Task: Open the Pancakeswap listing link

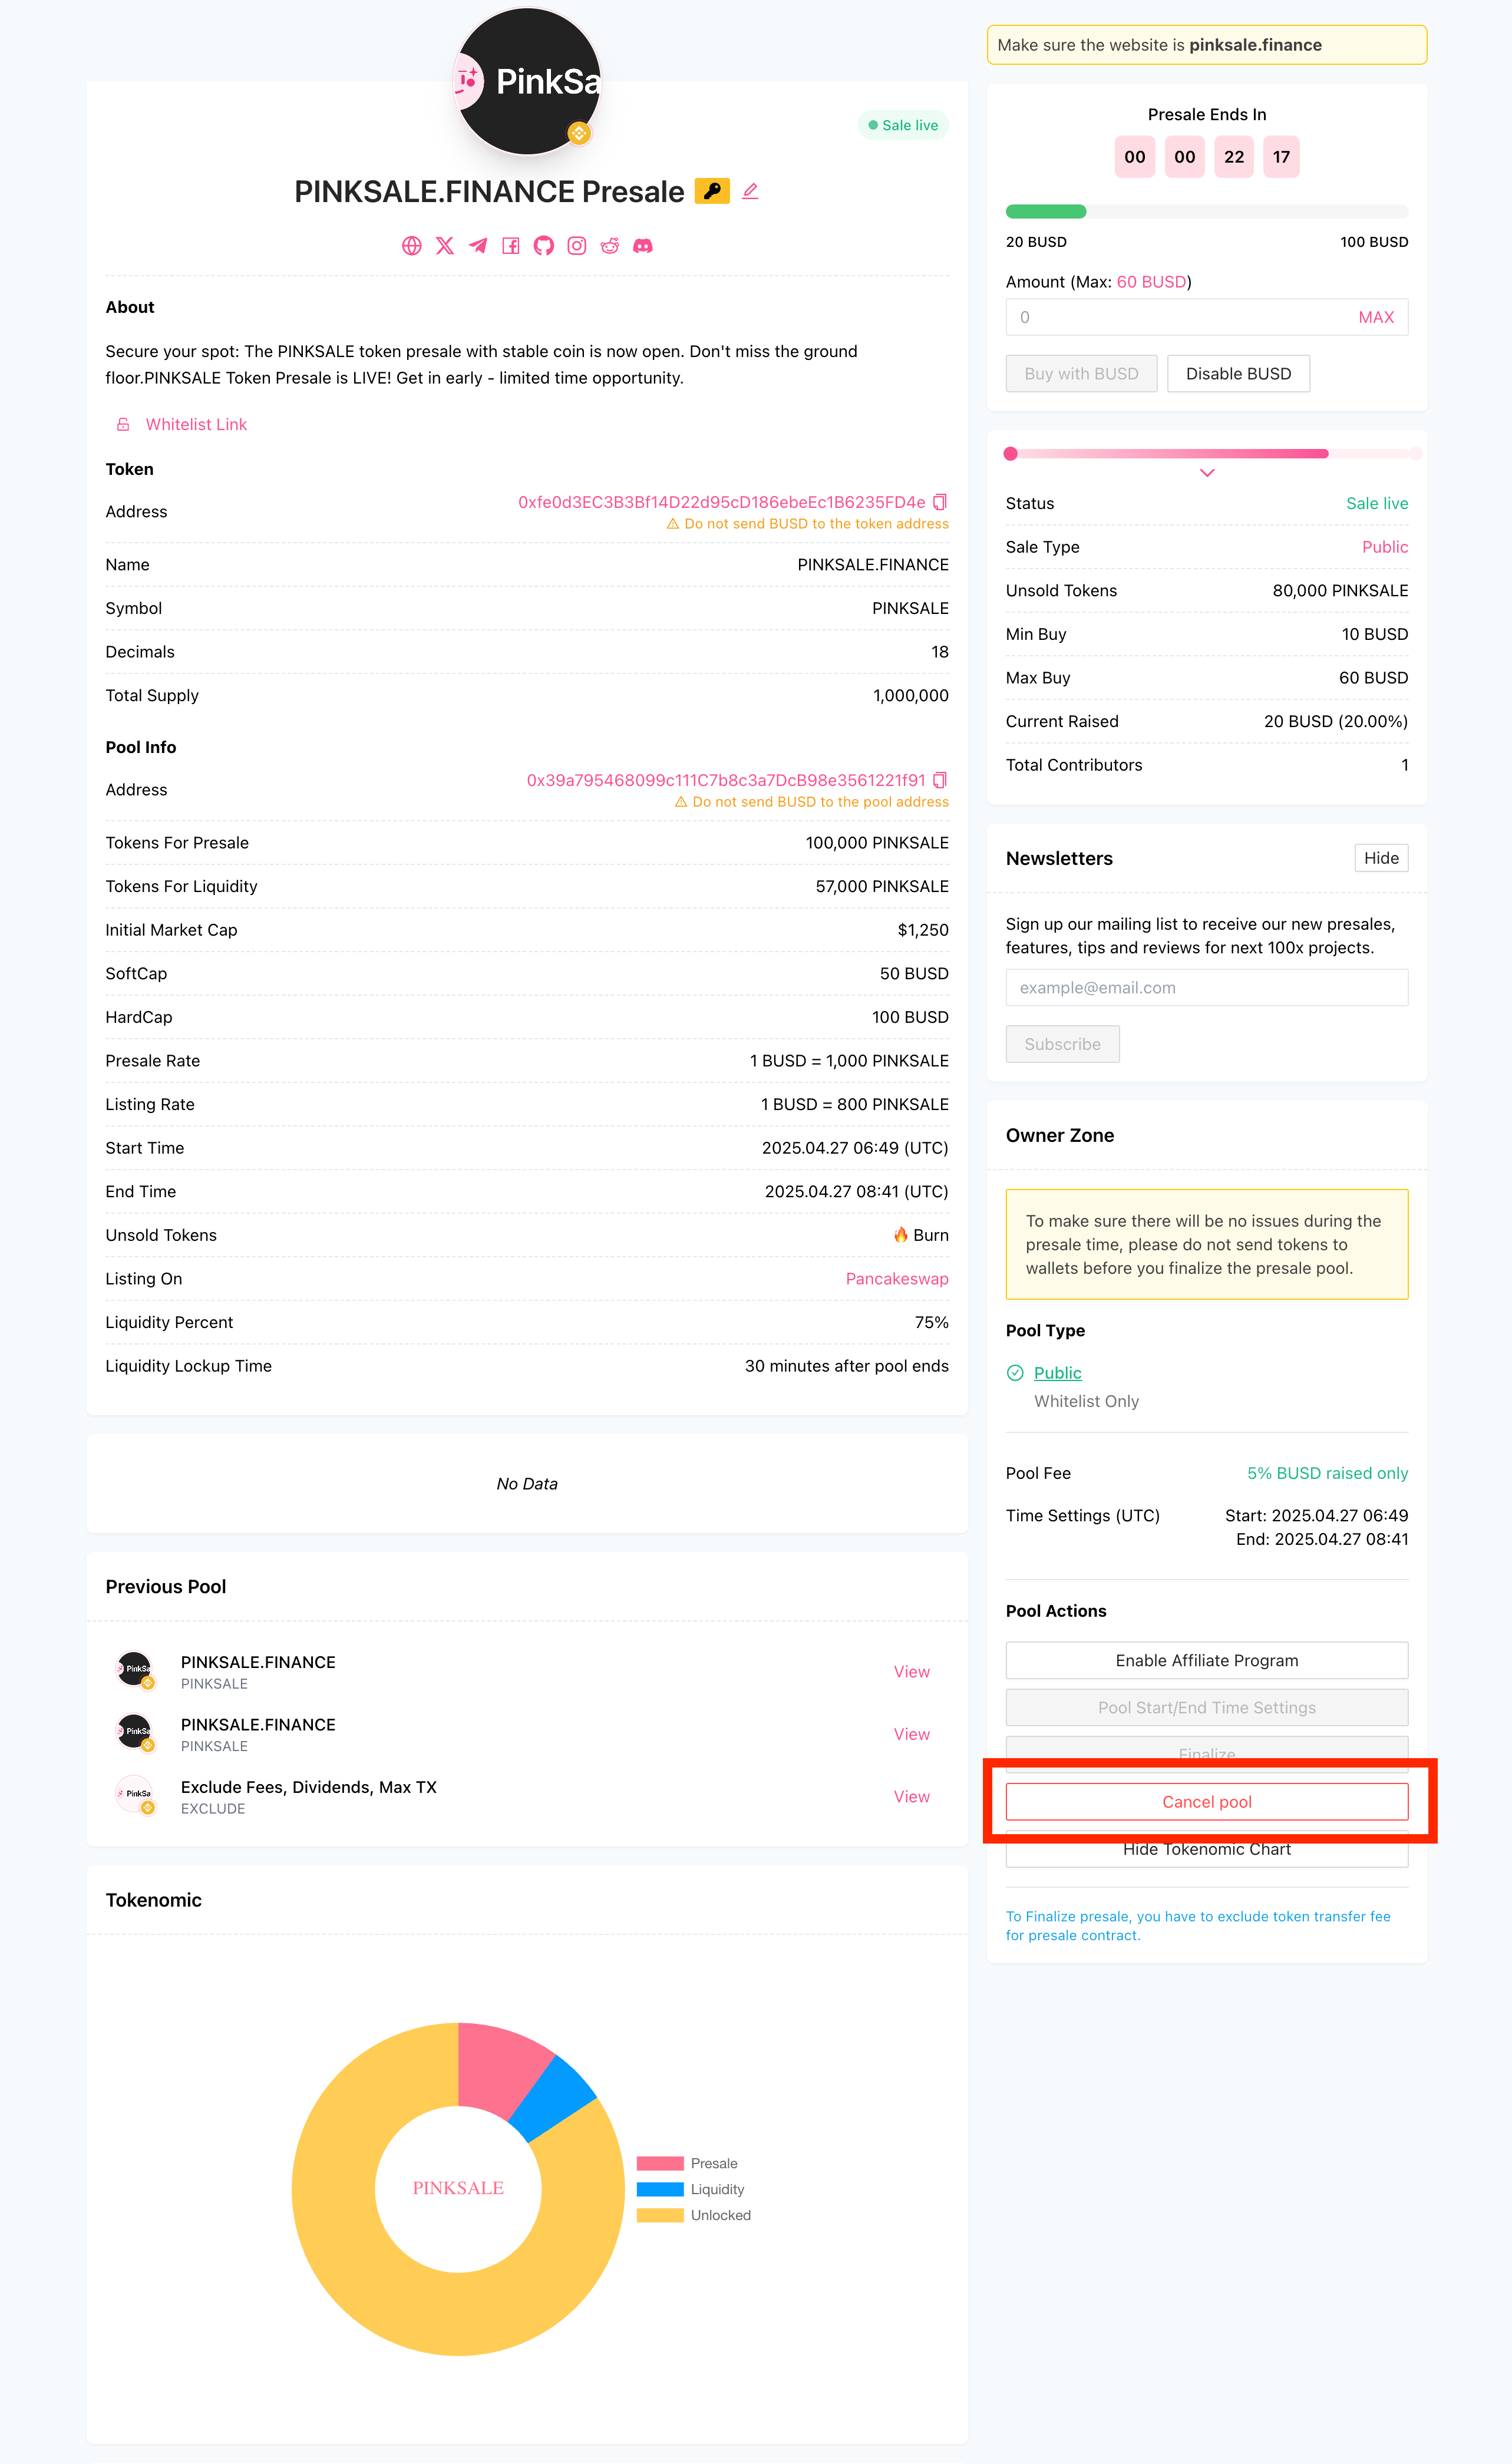Action: pos(897,1279)
